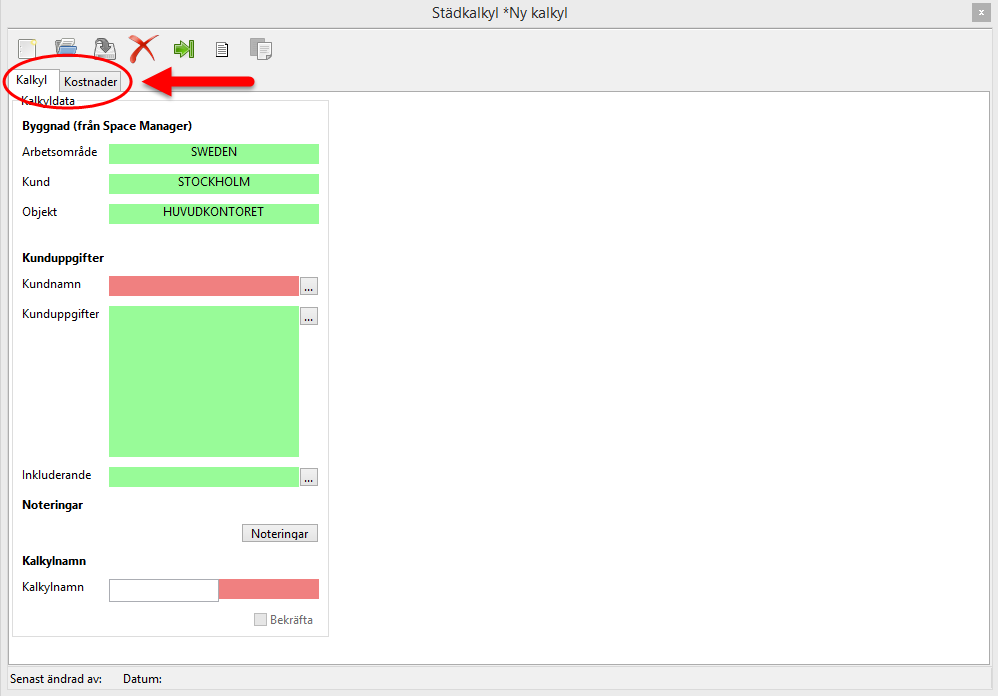This screenshot has height=696, width=998.
Task: Select the Kalkyl tab
Action: click(32, 80)
